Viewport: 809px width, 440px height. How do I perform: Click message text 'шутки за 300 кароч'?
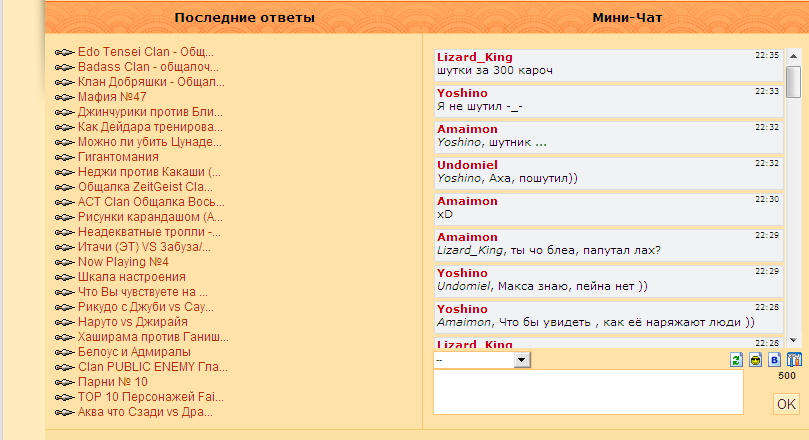click(495, 71)
